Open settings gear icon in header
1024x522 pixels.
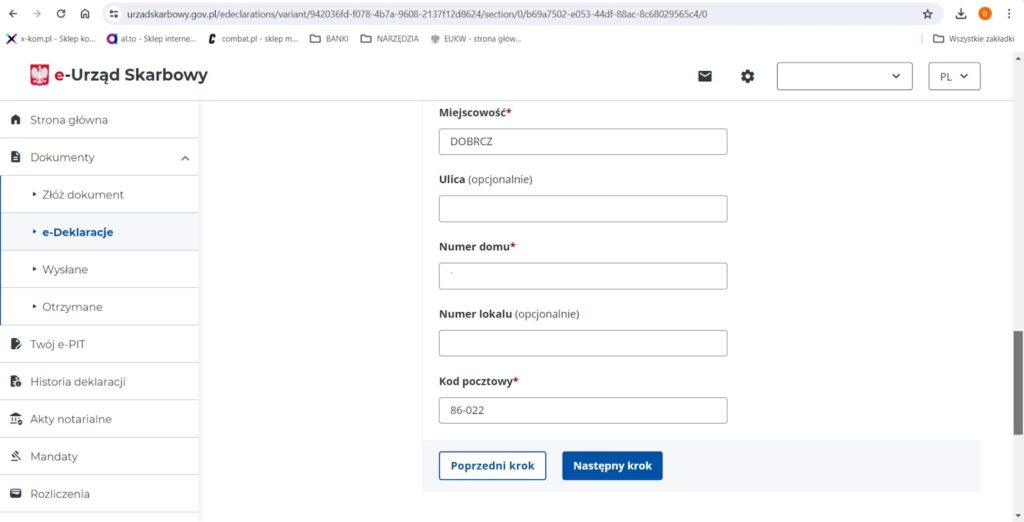pos(747,76)
